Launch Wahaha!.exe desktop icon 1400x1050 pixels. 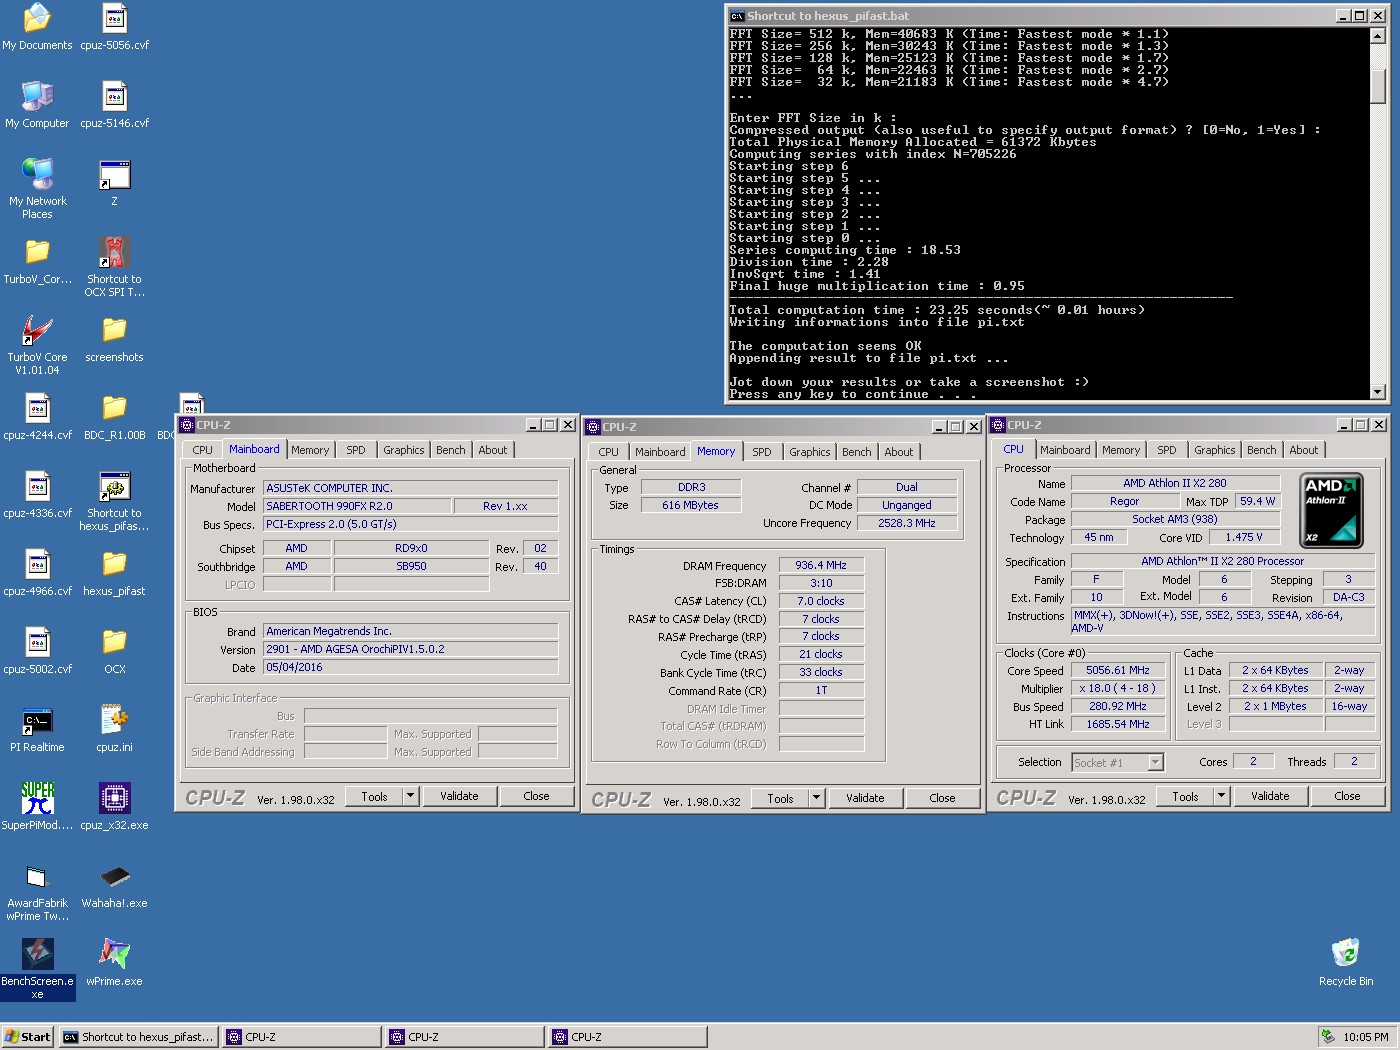pyautogui.click(x=114, y=885)
